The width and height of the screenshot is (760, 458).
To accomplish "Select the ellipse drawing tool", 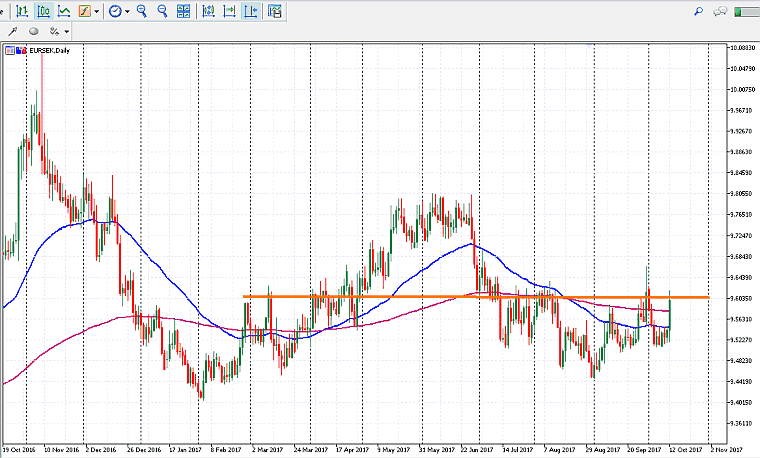I will point(36,32).
